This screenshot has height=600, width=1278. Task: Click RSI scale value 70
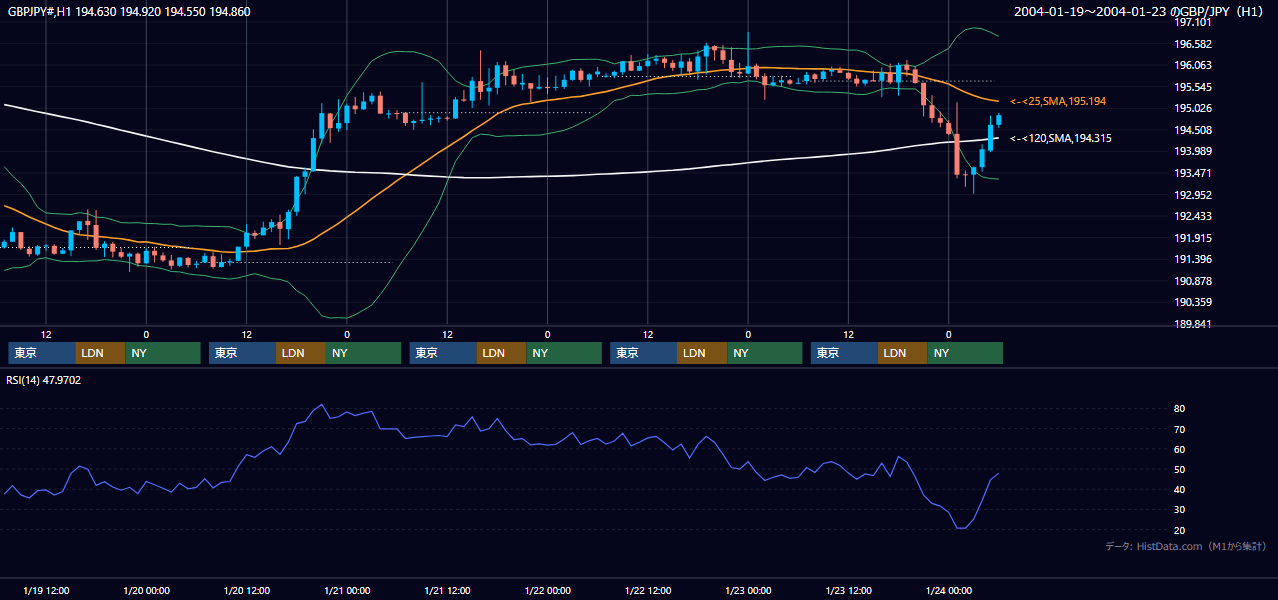[1179, 429]
